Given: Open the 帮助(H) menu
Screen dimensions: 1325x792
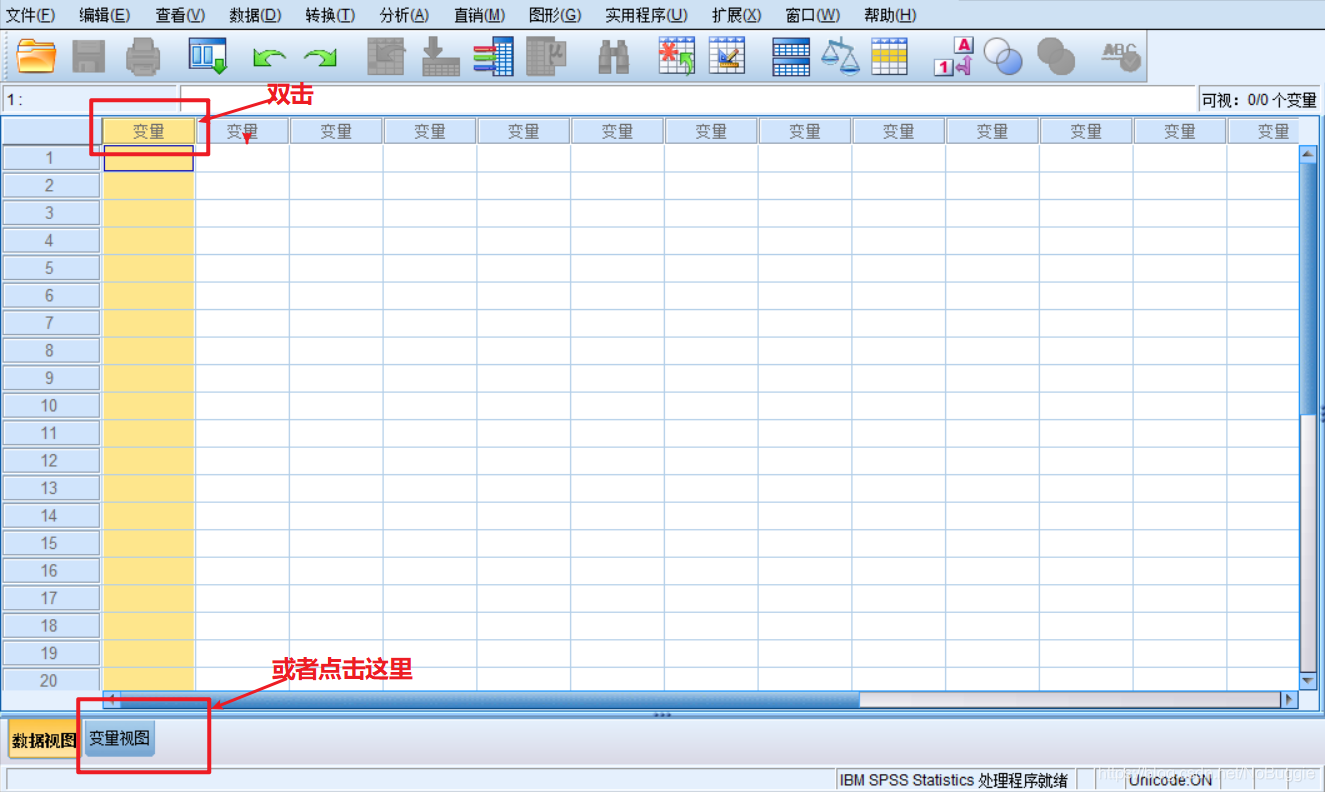Looking at the screenshot, I should point(890,15).
